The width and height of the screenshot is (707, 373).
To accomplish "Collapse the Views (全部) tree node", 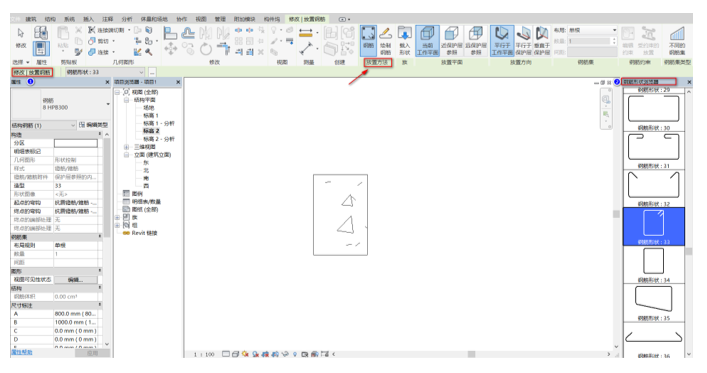I will [118, 92].
